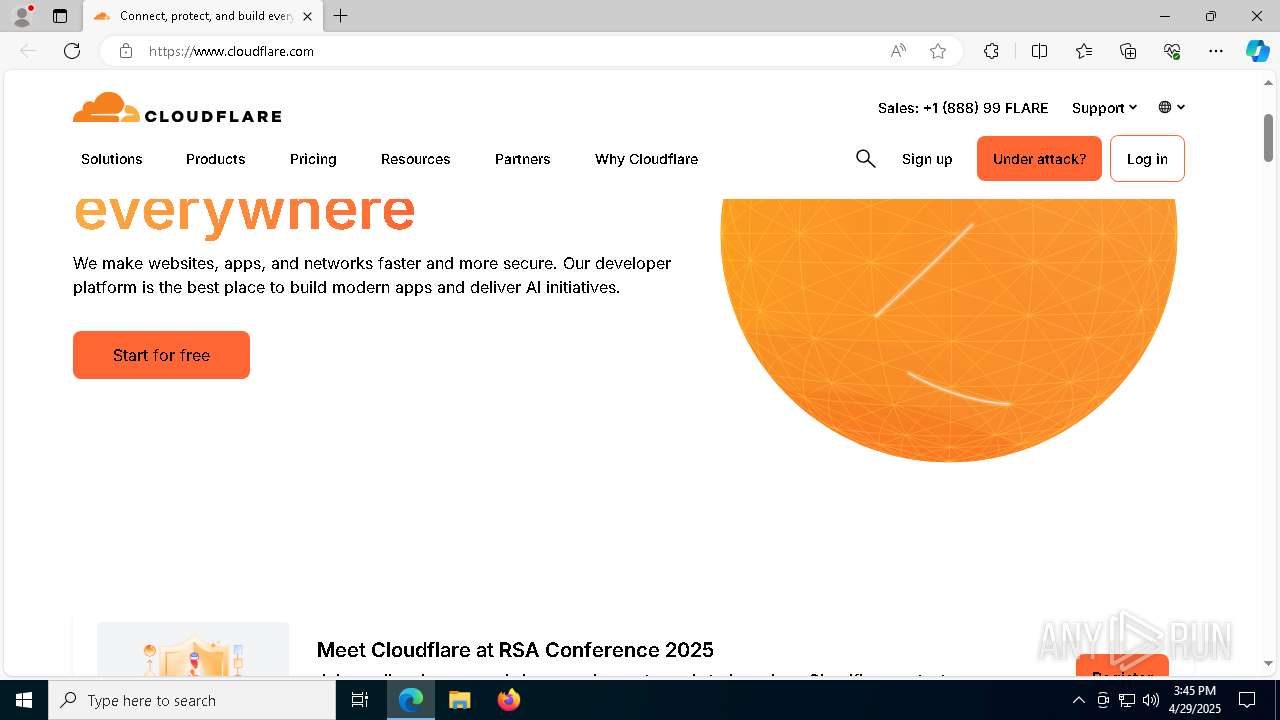The image size is (1280, 720).
Task: Open the volume tray icon
Action: click(x=1150, y=700)
